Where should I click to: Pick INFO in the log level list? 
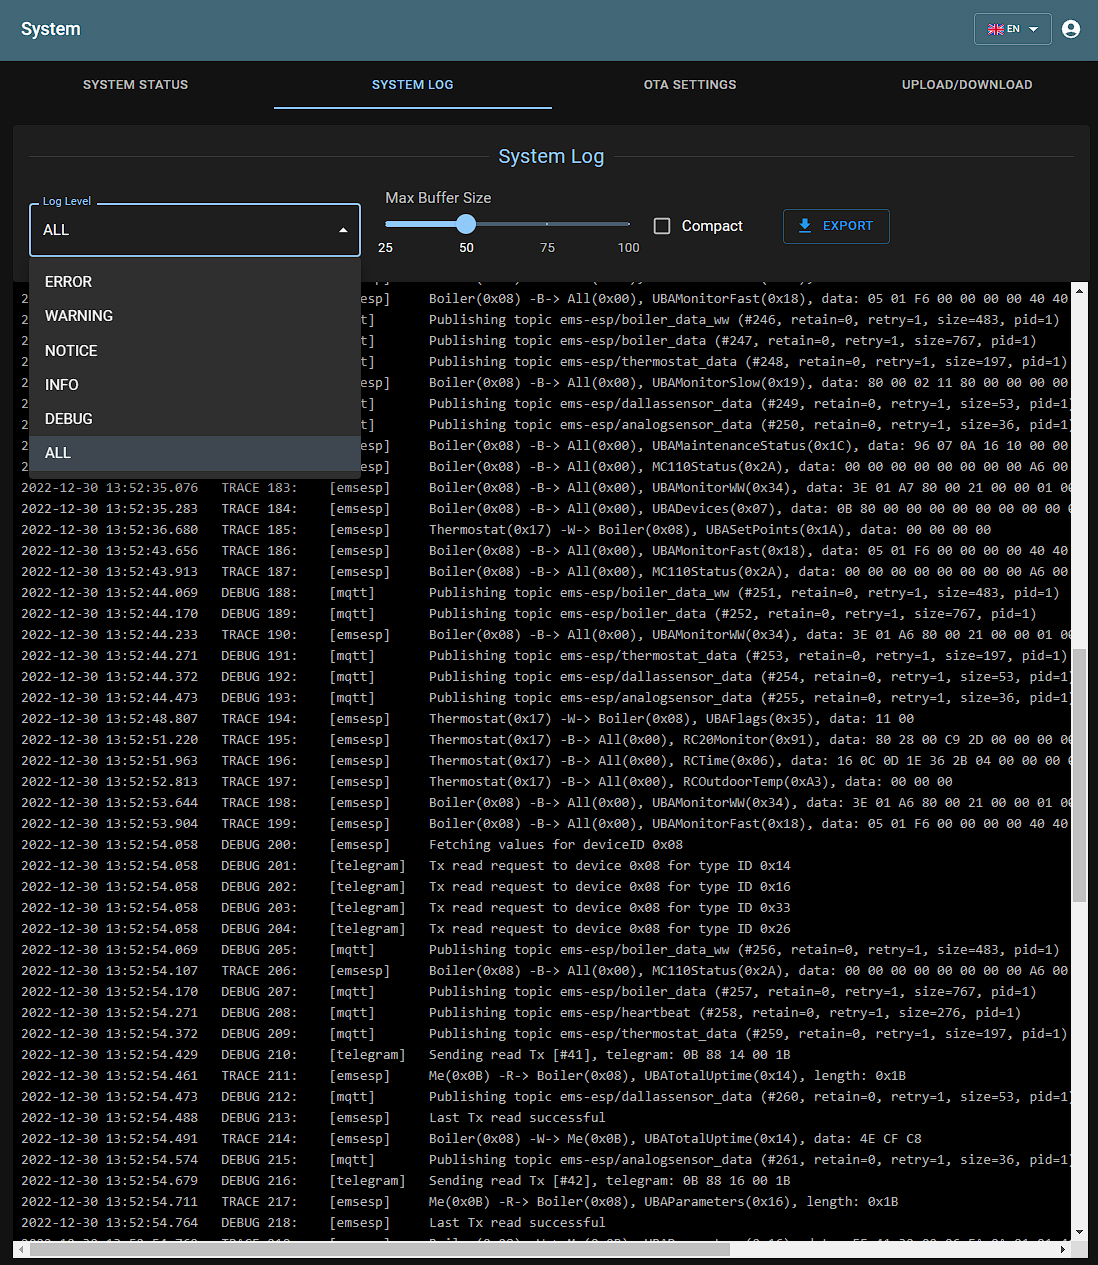[x=62, y=385]
